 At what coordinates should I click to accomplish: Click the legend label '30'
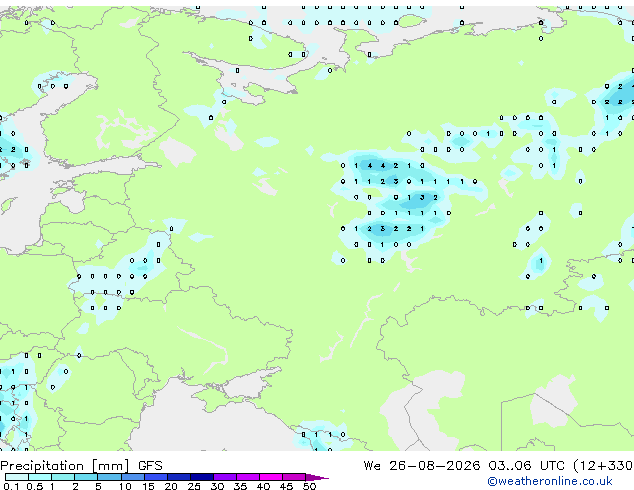[x=217, y=486]
